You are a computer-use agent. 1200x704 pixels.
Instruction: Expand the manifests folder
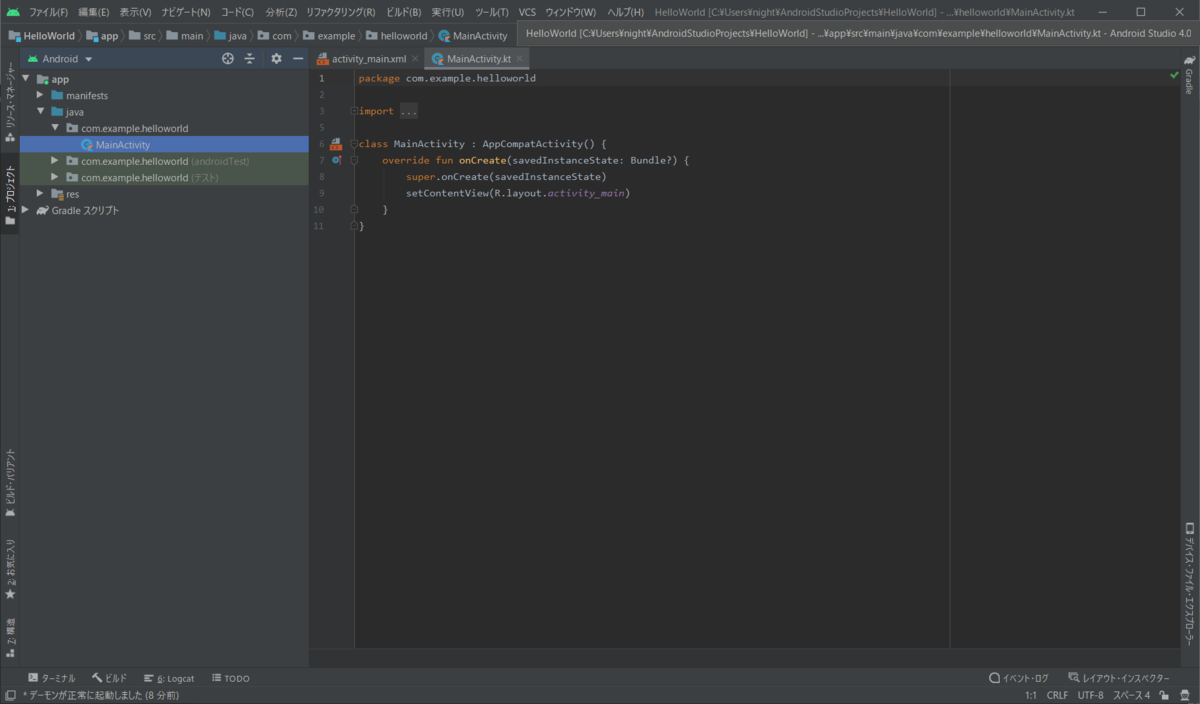pyautogui.click(x=41, y=95)
